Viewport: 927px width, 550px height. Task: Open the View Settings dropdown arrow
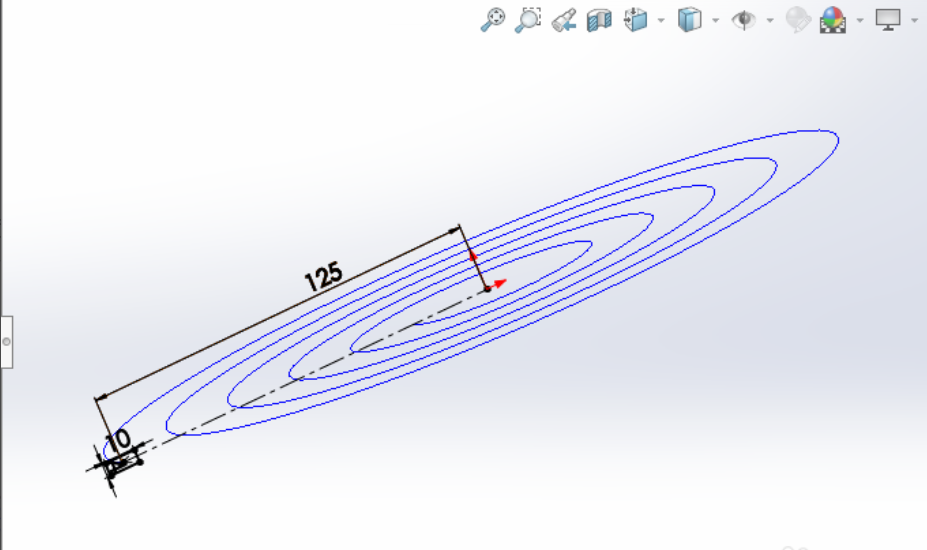pyautogui.click(x=915, y=21)
